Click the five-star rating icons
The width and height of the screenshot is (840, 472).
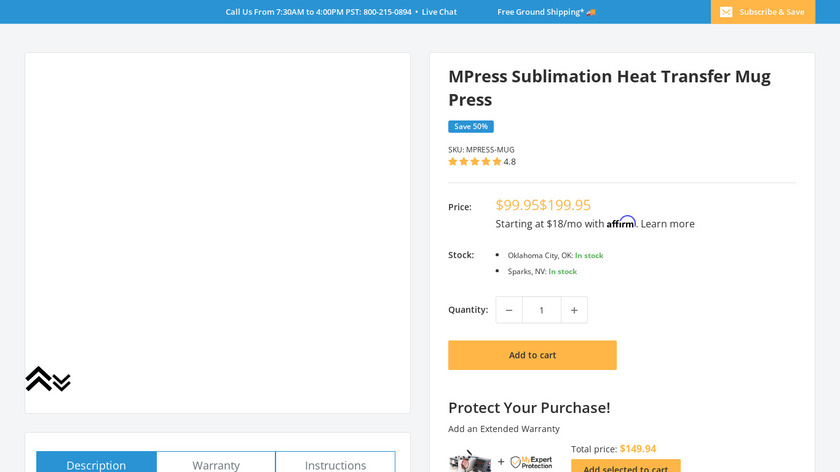click(x=475, y=162)
